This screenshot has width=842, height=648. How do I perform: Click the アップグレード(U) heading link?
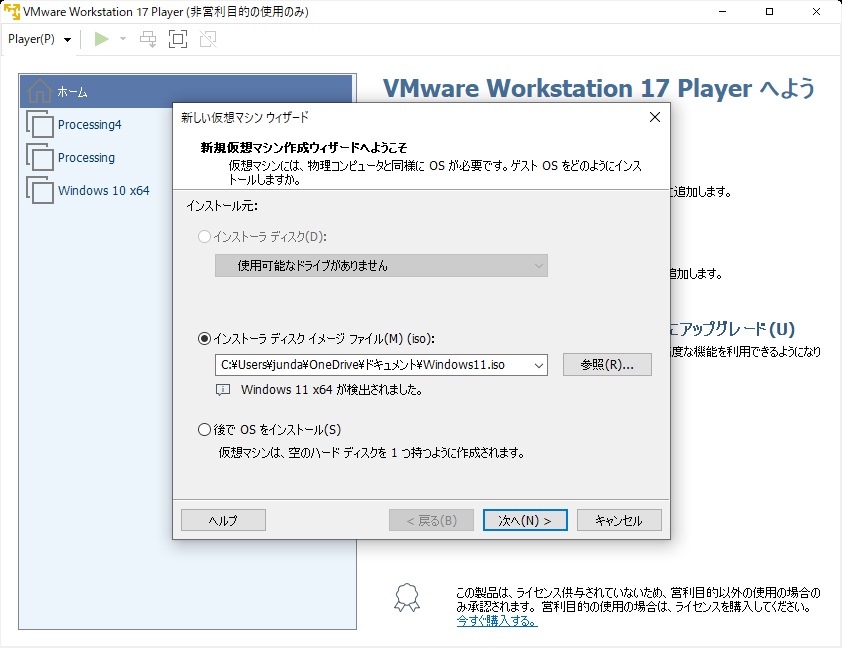point(732,329)
